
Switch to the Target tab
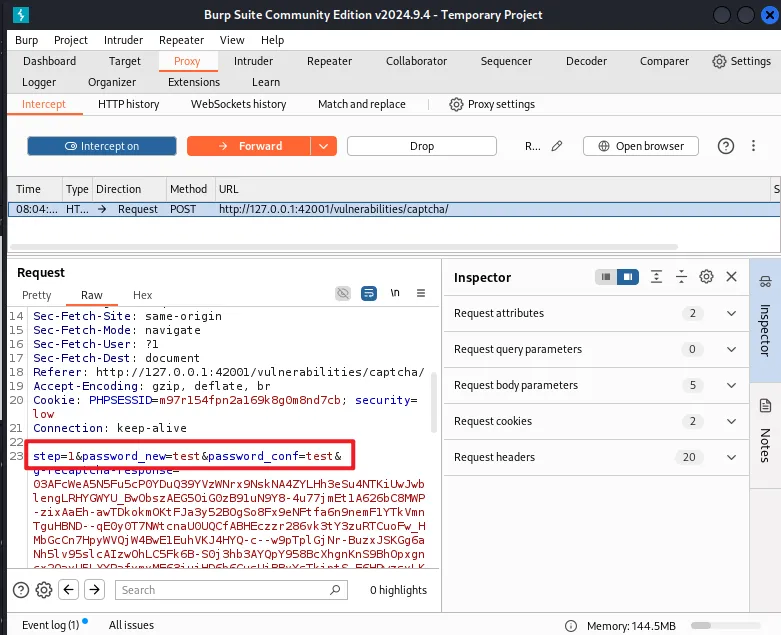point(125,61)
